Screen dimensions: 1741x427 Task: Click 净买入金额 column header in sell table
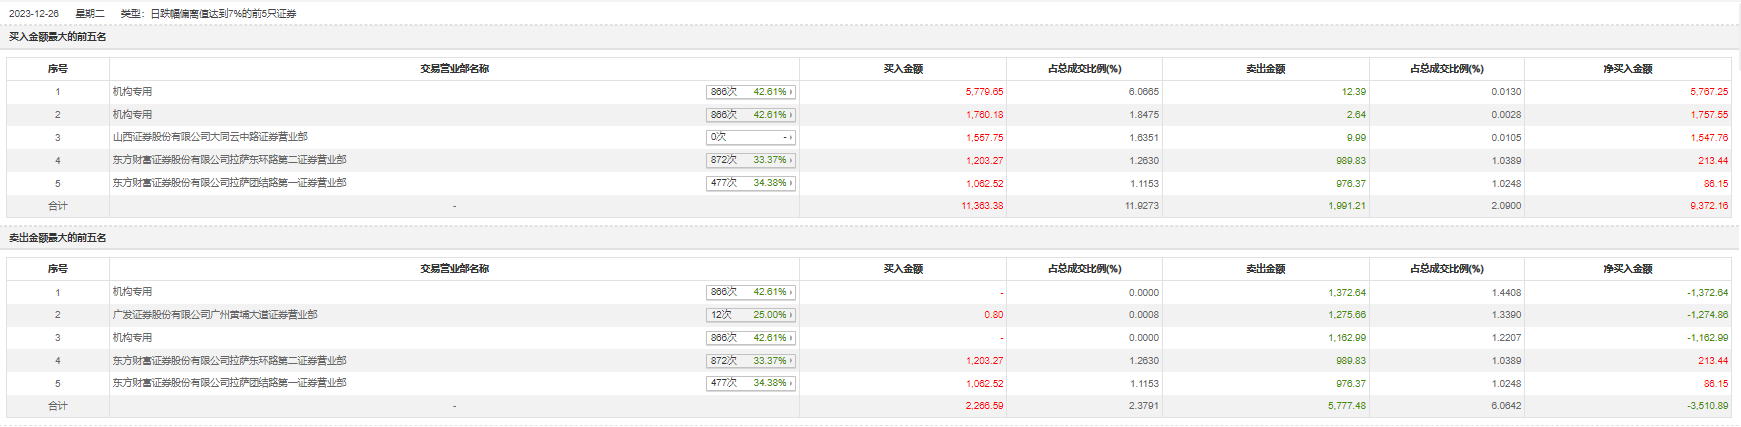(1627, 269)
